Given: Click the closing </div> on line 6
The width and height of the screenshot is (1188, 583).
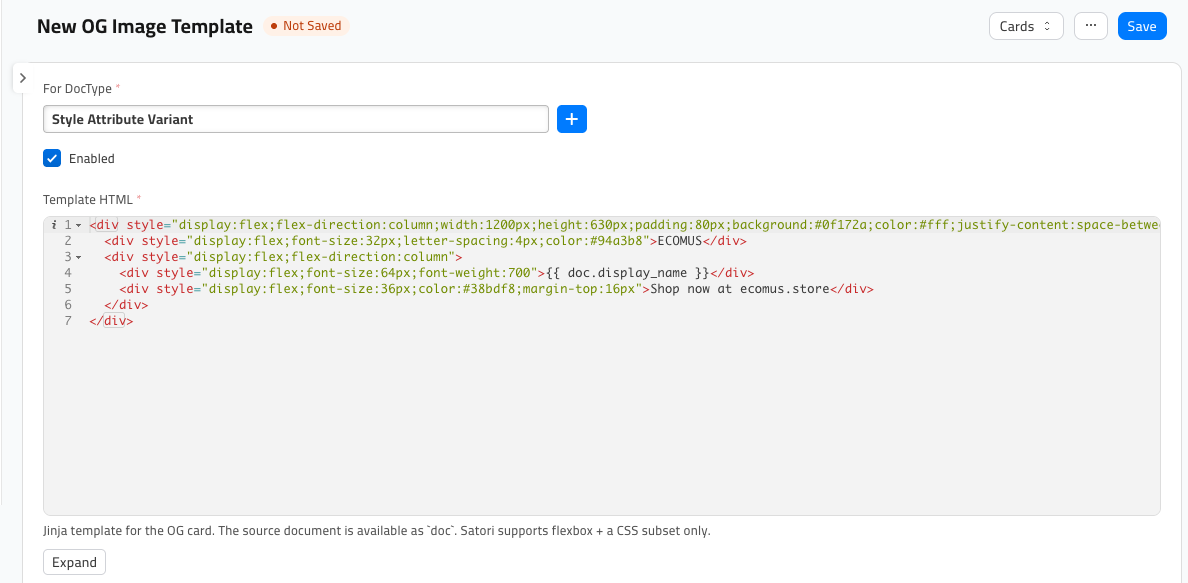Looking at the screenshot, I should click(x=126, y=305).
